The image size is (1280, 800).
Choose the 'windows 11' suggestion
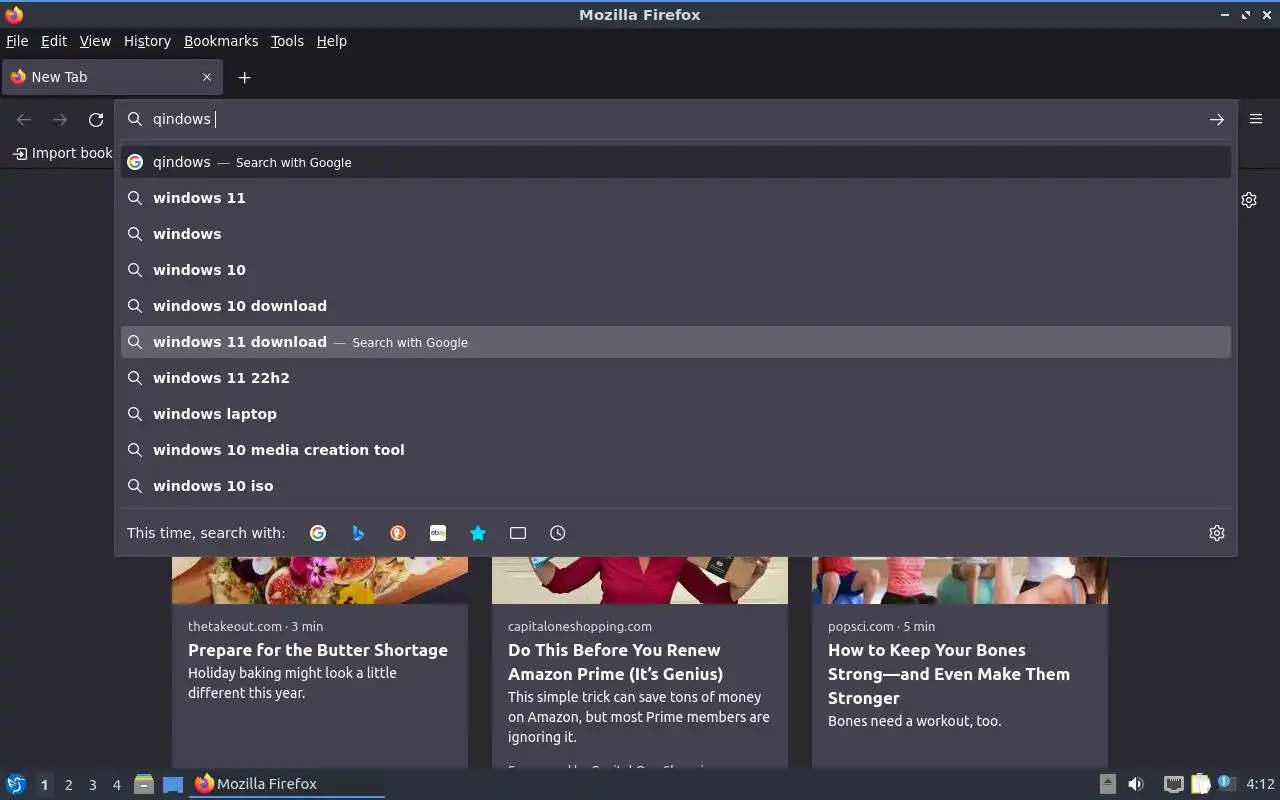(676, 198)
